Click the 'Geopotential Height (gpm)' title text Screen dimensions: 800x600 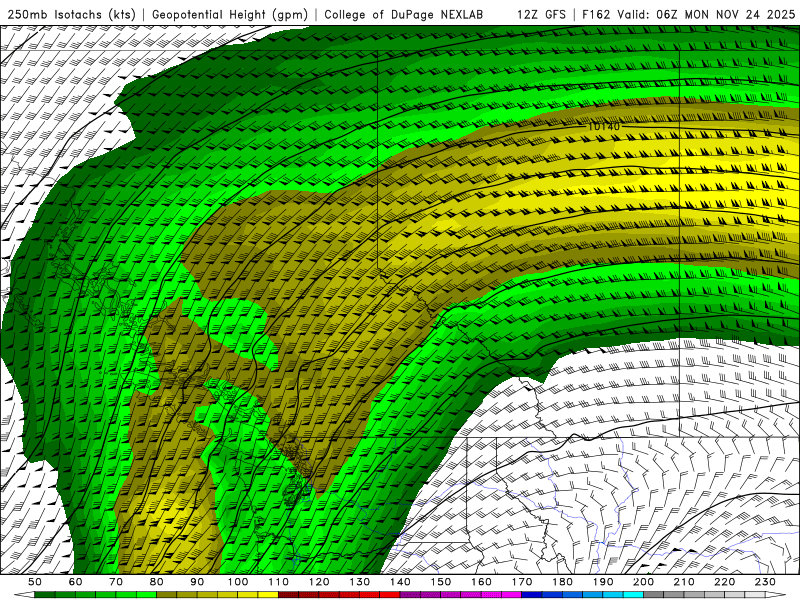[230, 14]
